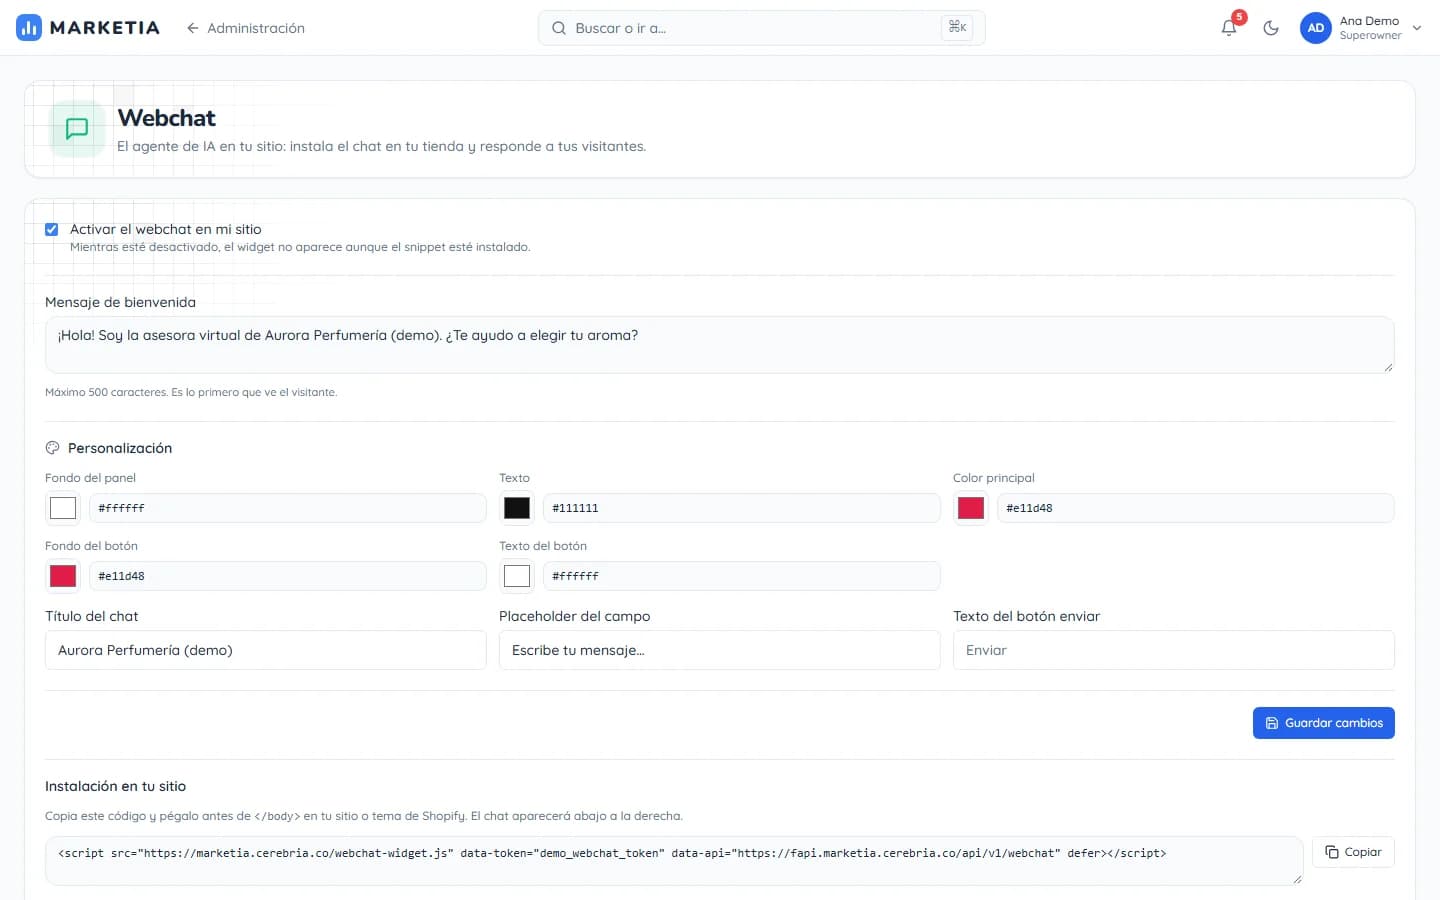Save with Guardar cambios button
This screenshot has width=1440, height=900.
coord(1323,723)
